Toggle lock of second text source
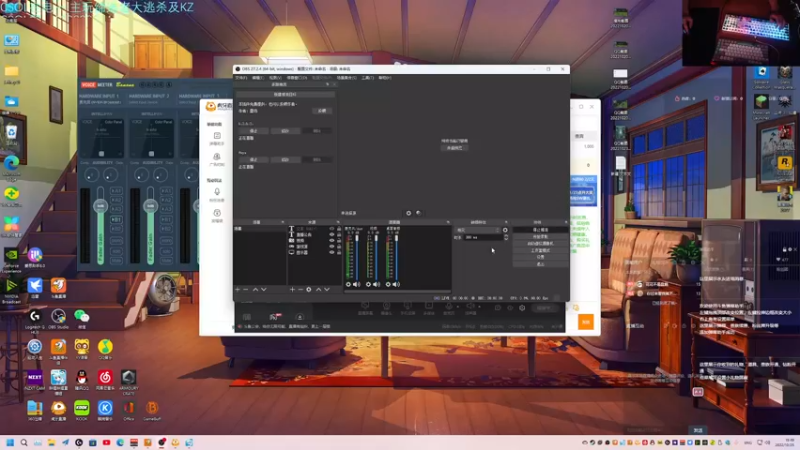This screenshot has width=800, height=450. click(339, 234)
